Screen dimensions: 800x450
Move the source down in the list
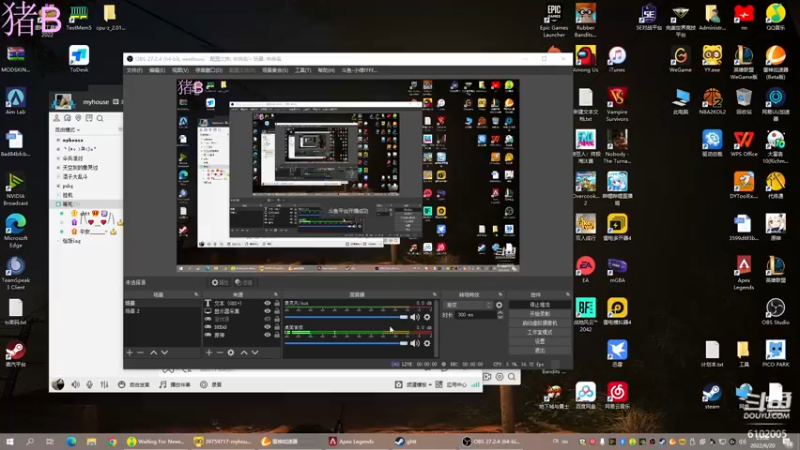pyautogui.click(x=255, y=353)
